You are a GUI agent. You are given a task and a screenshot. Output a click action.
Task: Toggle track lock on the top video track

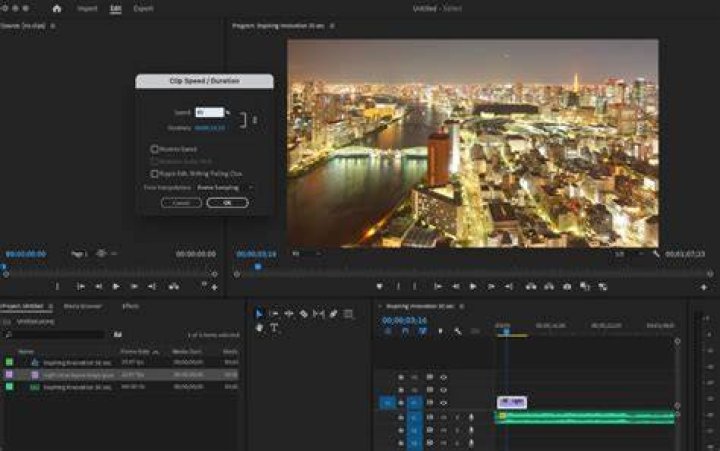point(401,378)
